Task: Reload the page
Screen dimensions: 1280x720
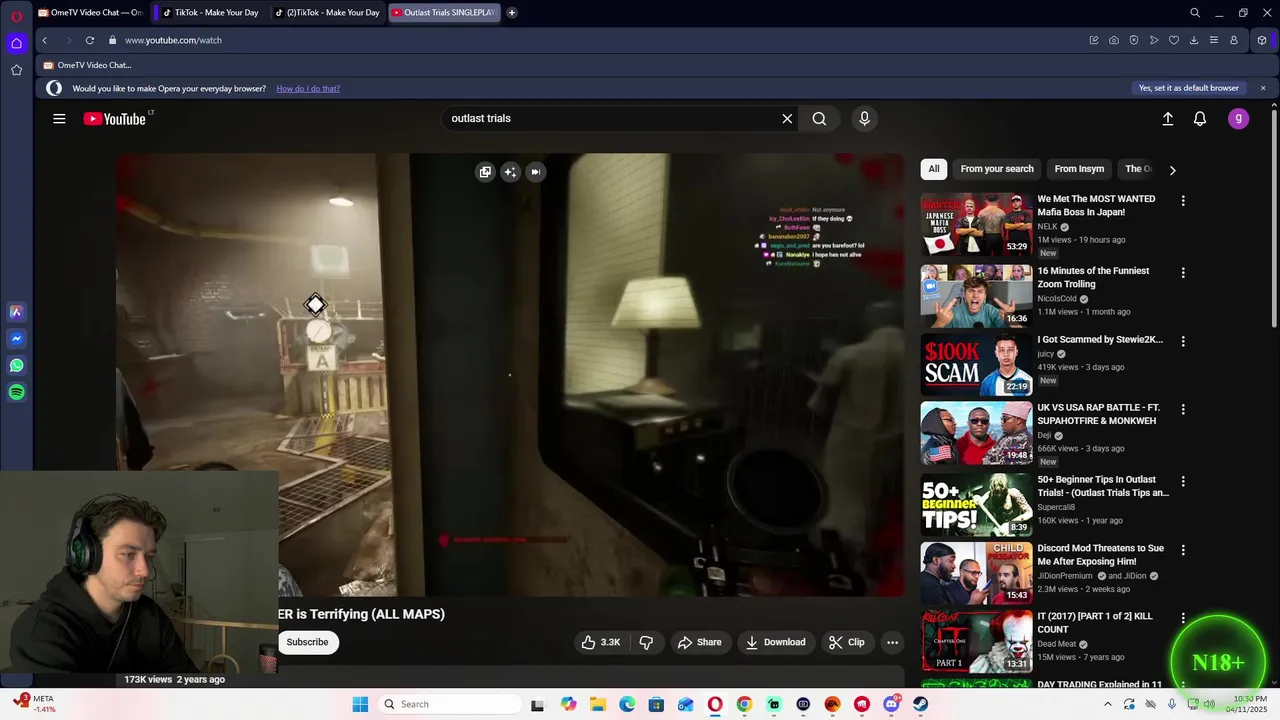Action: 89,40
